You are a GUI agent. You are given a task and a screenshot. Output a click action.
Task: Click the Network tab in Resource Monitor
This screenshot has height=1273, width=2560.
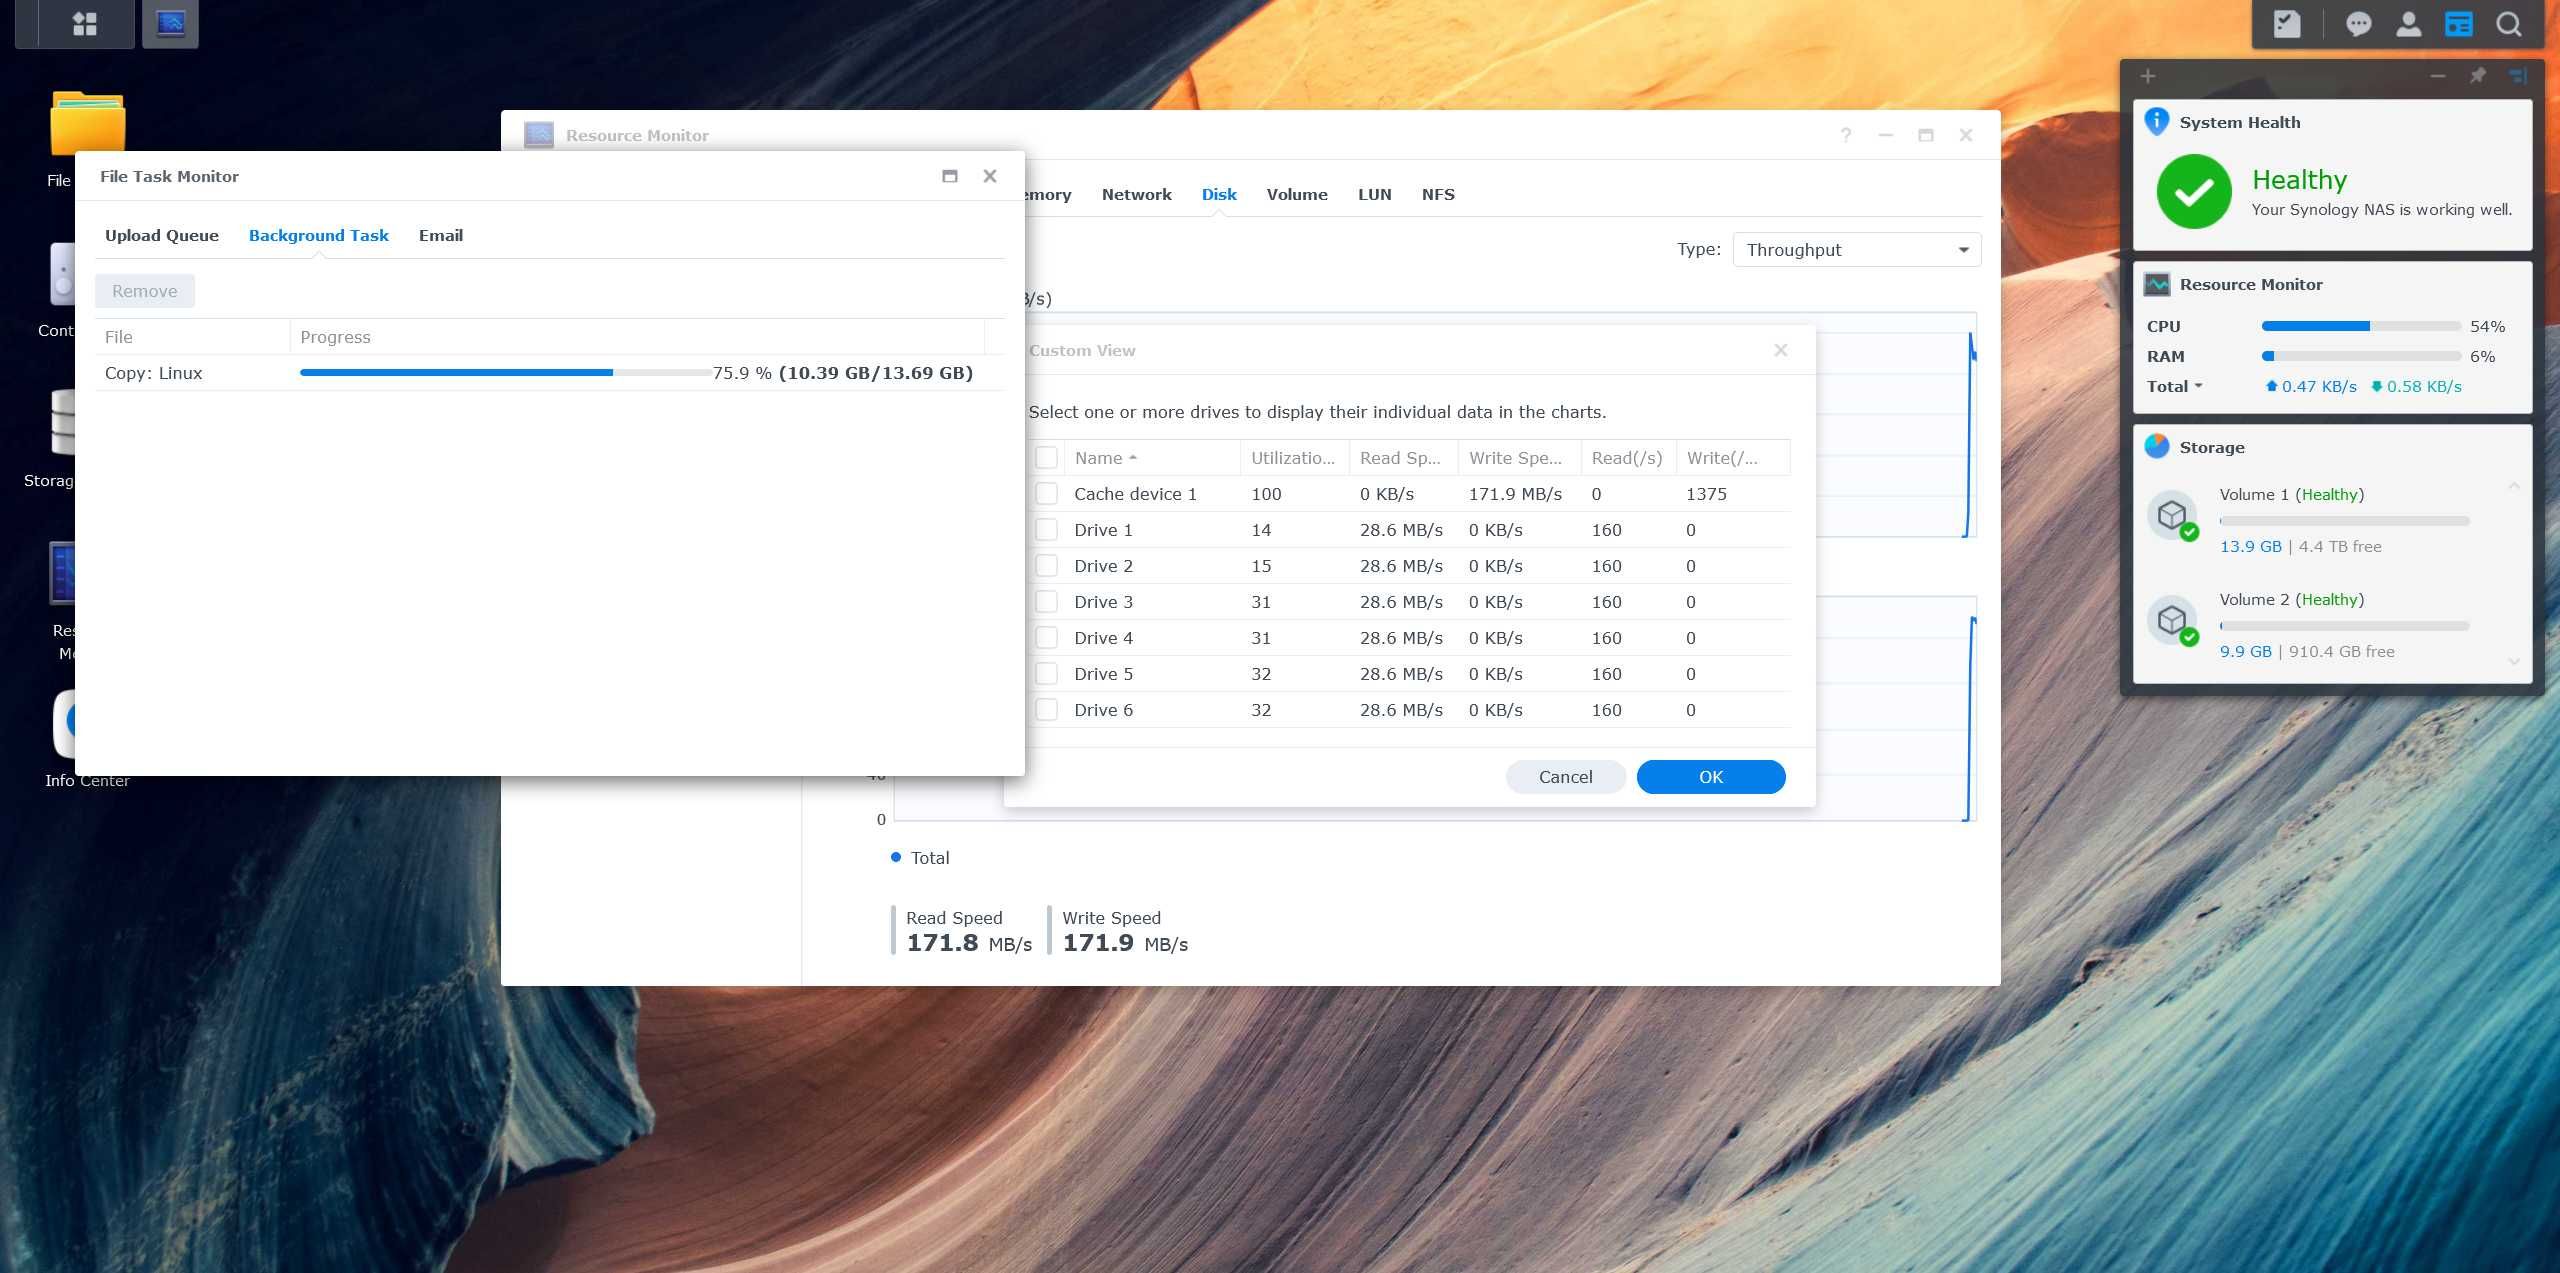1138,194
